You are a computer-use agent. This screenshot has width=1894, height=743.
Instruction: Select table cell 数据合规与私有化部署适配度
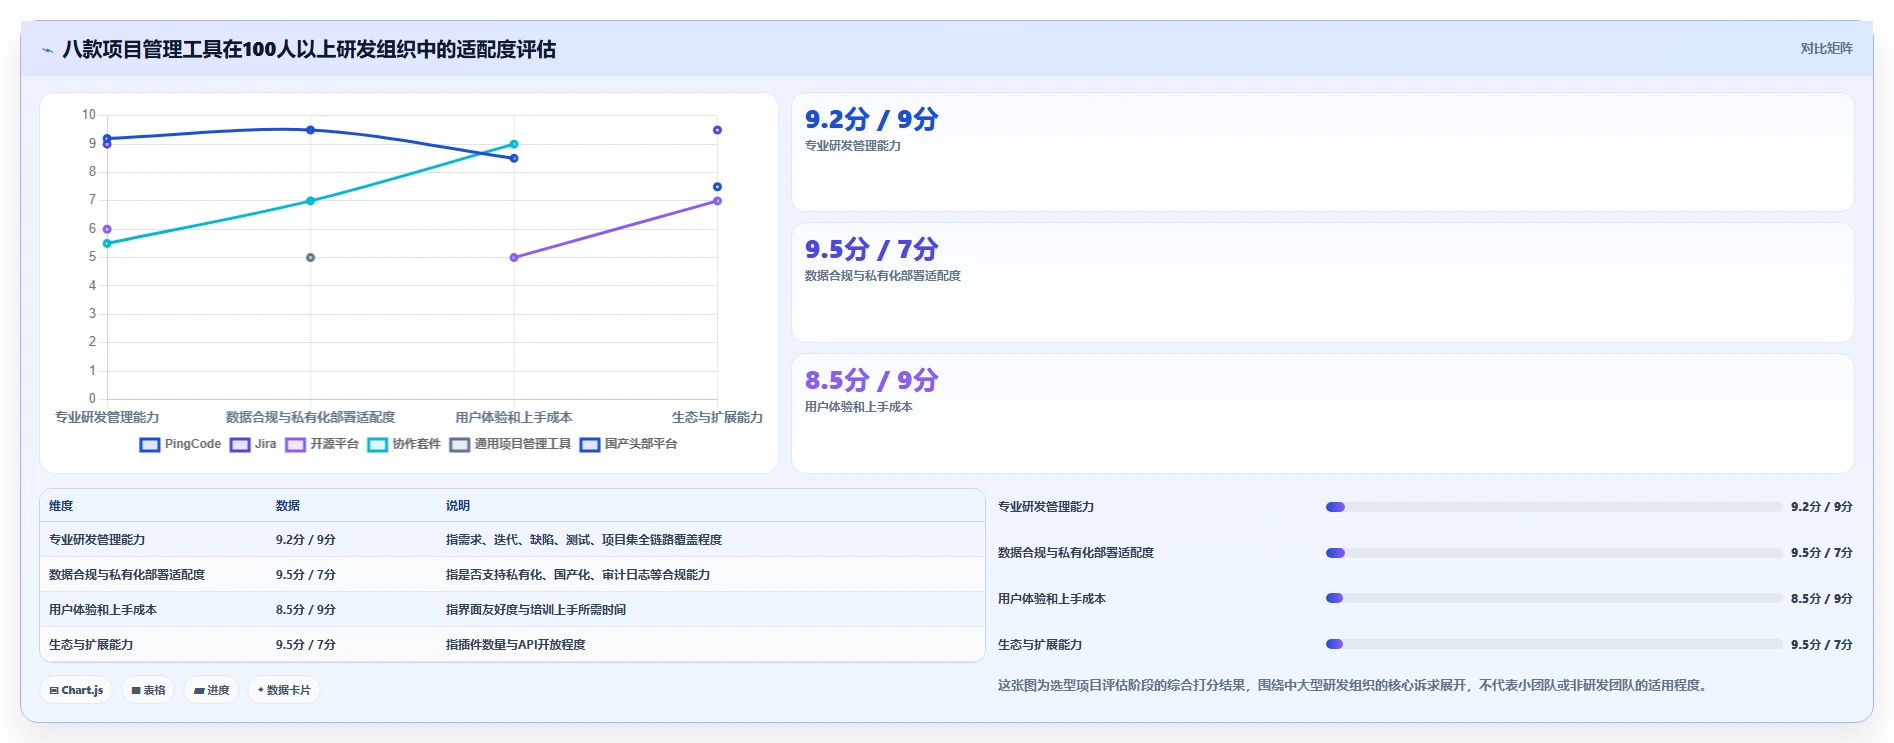tap(127, 575)
